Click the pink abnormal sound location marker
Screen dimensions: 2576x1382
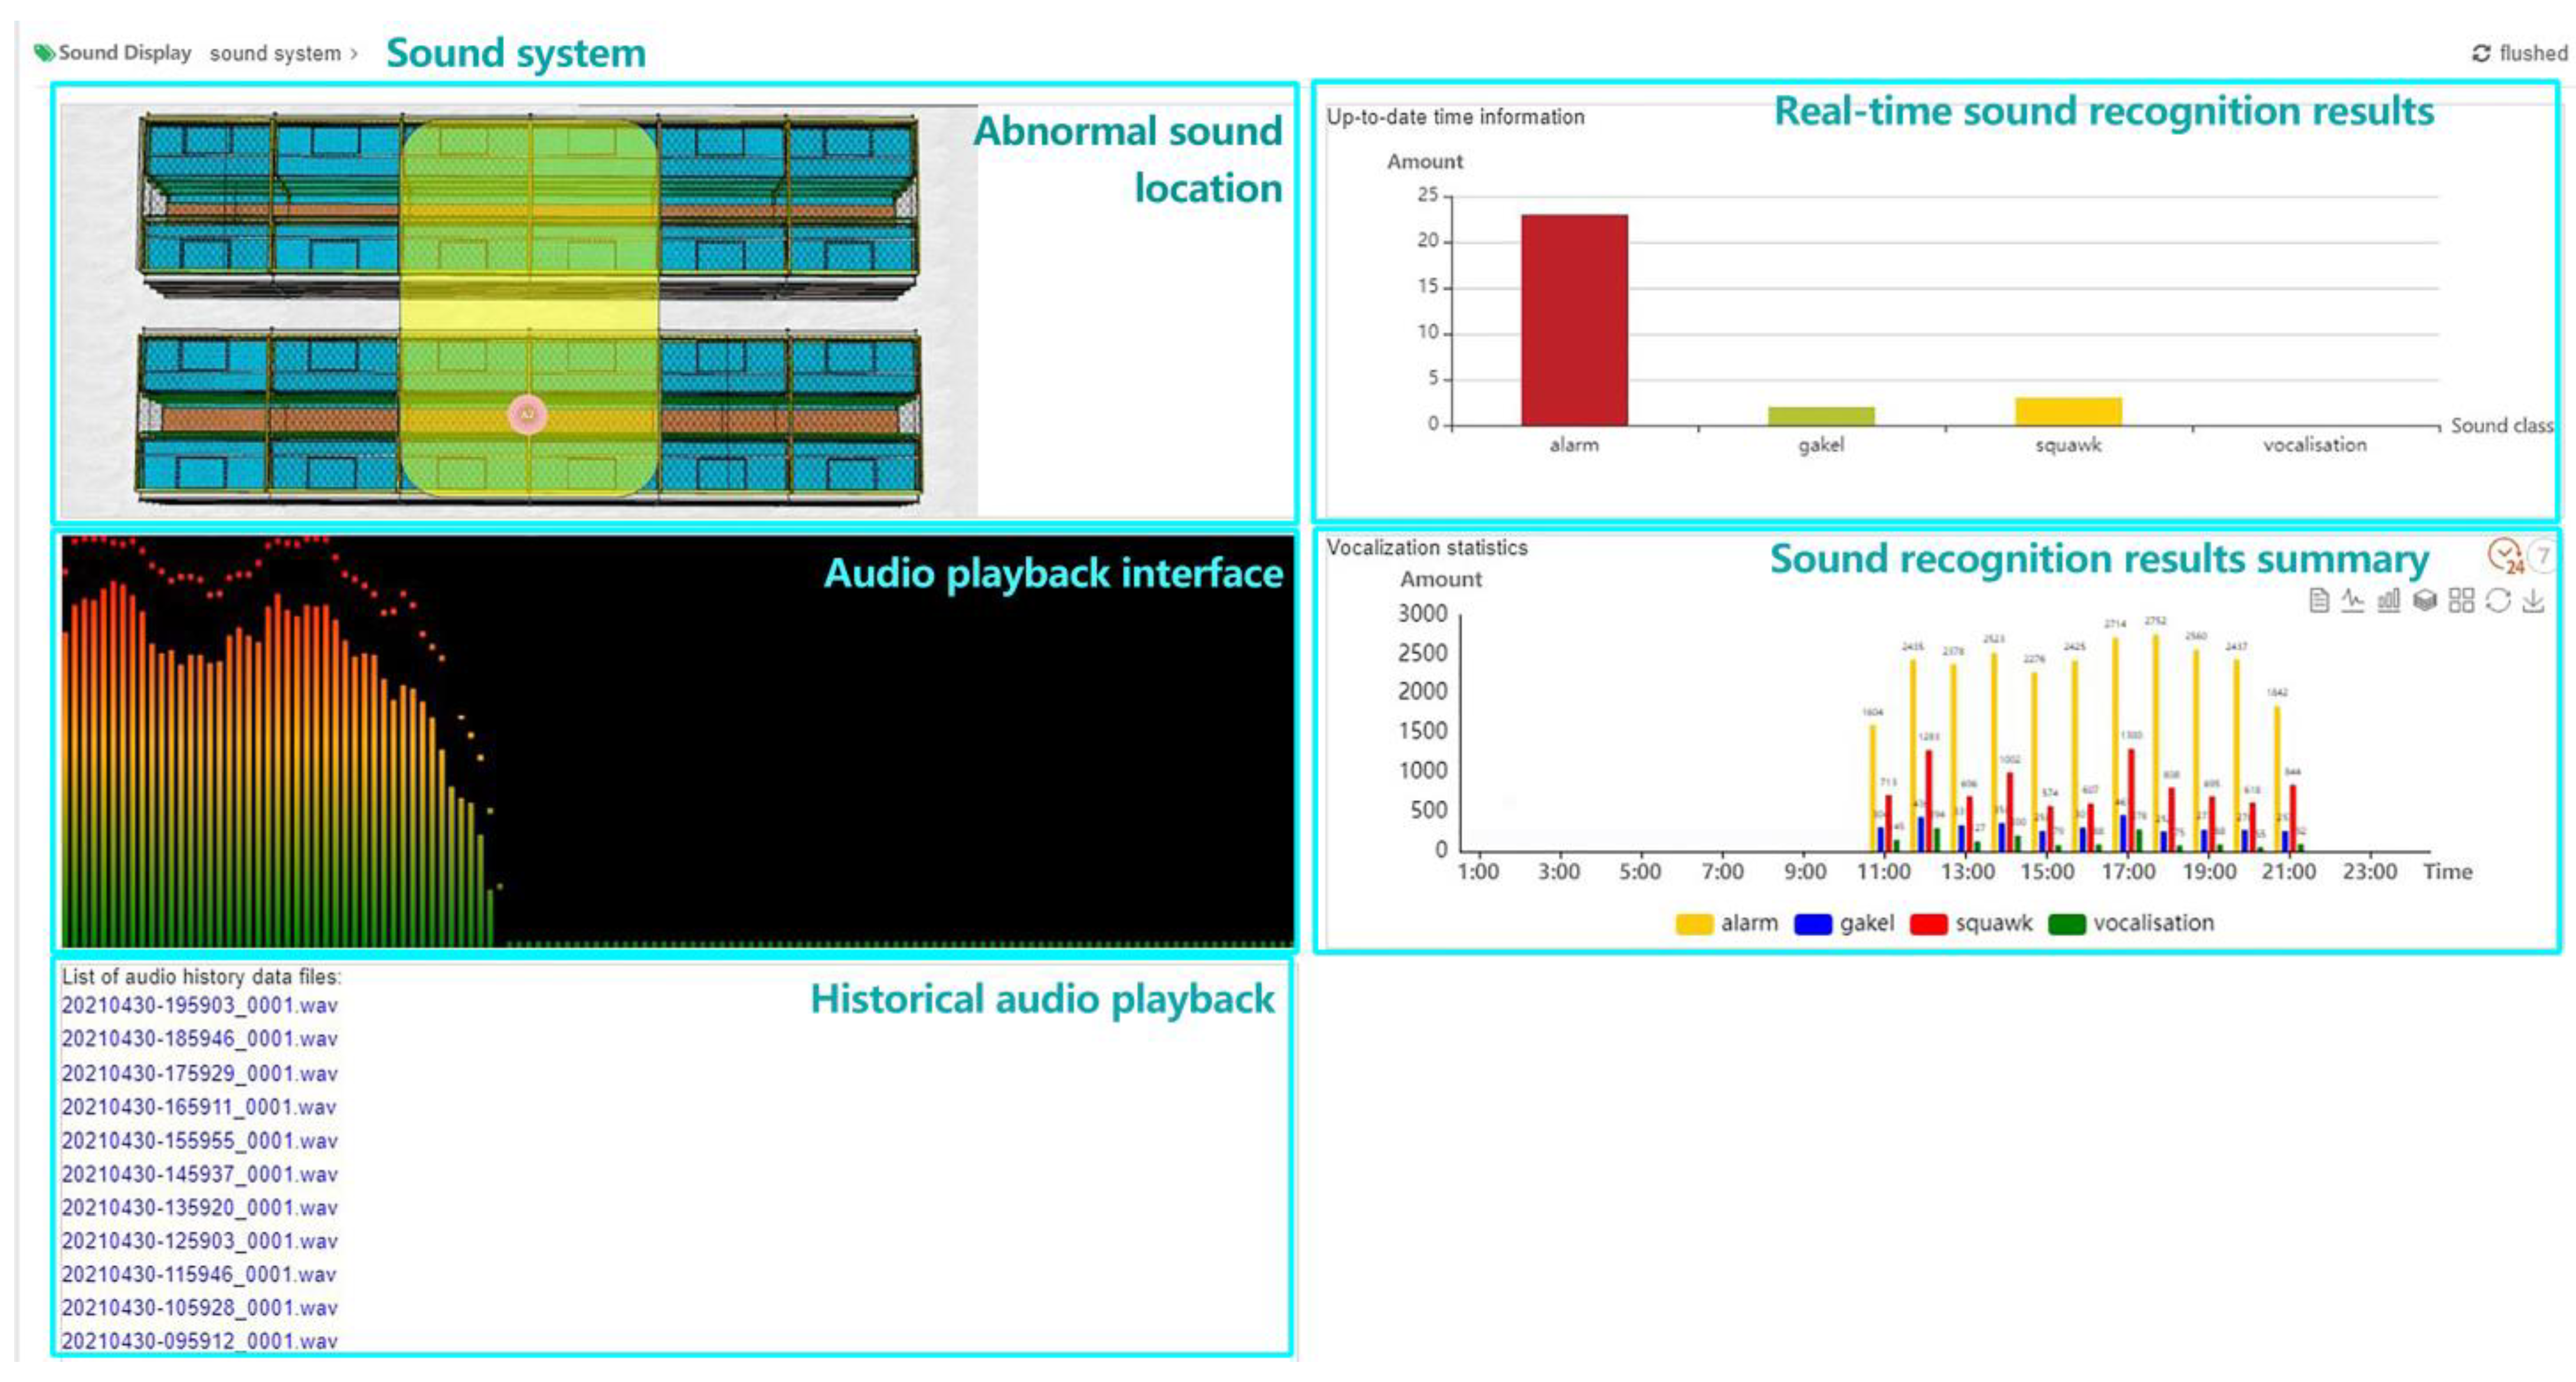click(x=527, y=414)
